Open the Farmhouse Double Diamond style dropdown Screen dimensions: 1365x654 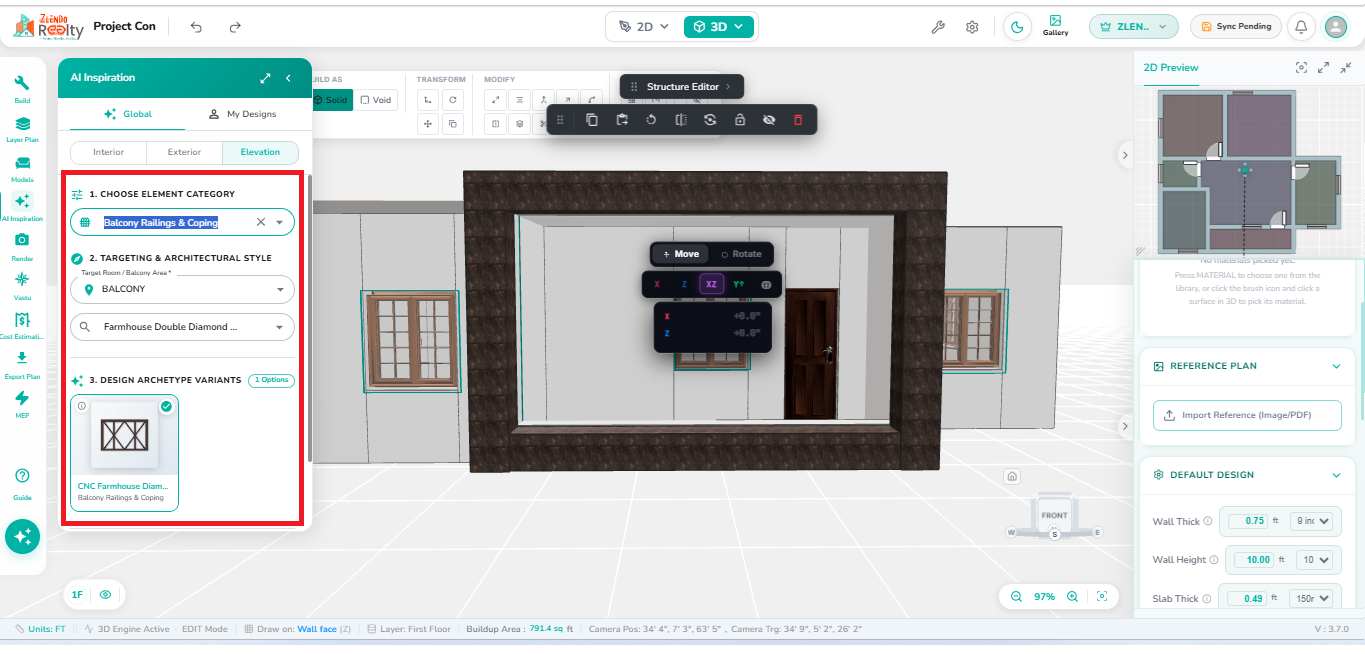tap(182, 326)
